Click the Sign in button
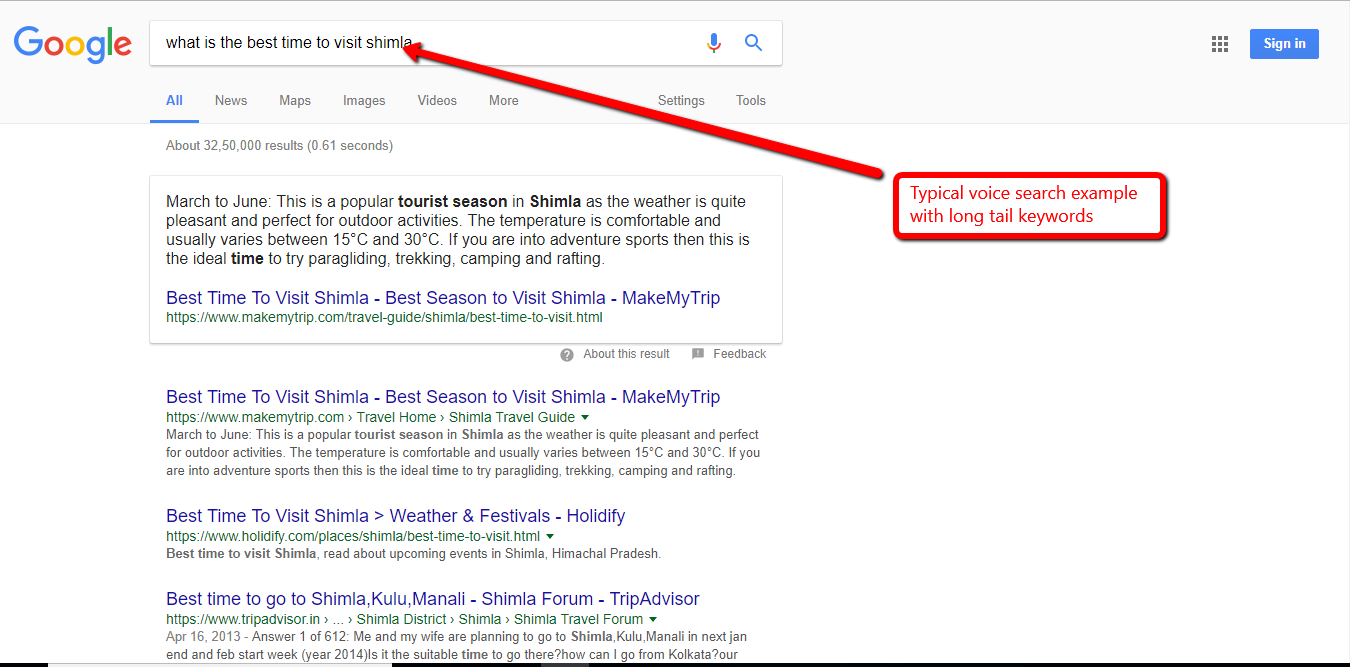1350x667 pixels. (x=1284, y=44)
